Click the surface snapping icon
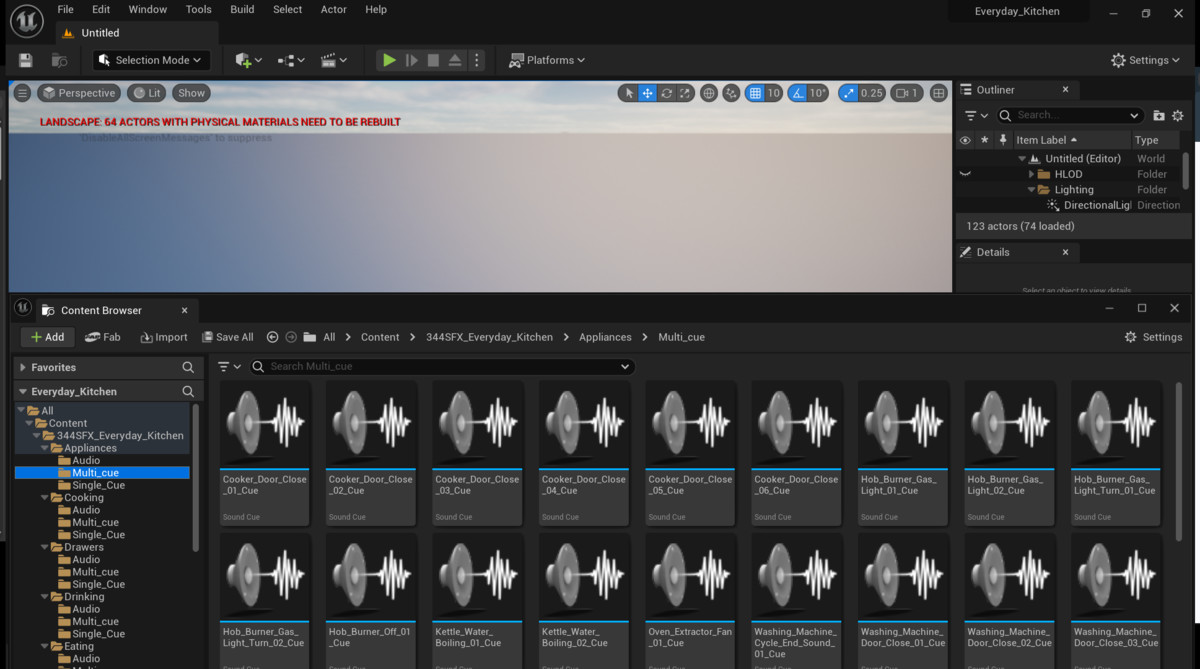 click(731, 93)
